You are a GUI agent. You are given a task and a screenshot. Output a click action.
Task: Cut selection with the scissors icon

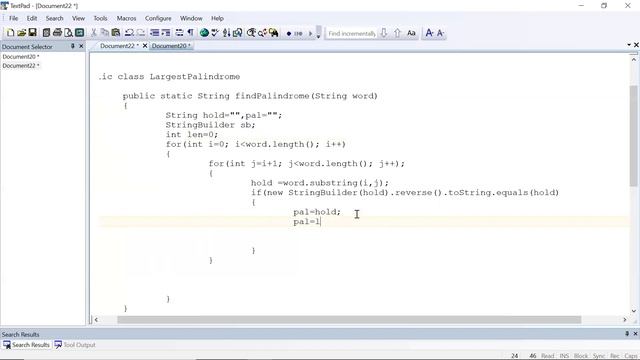(x=93, y=33)
